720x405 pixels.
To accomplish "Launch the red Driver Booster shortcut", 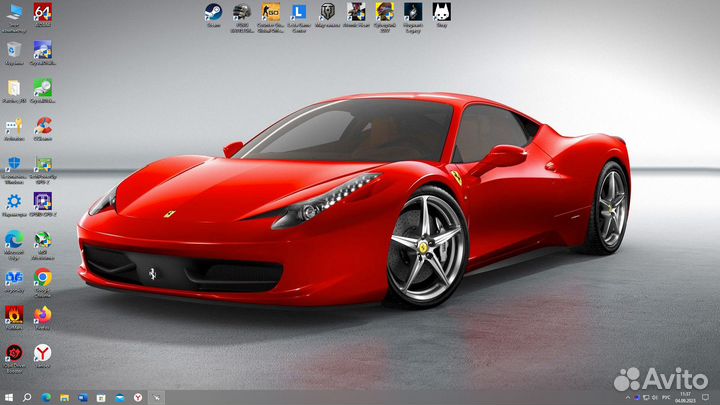I will click(14, 359).
